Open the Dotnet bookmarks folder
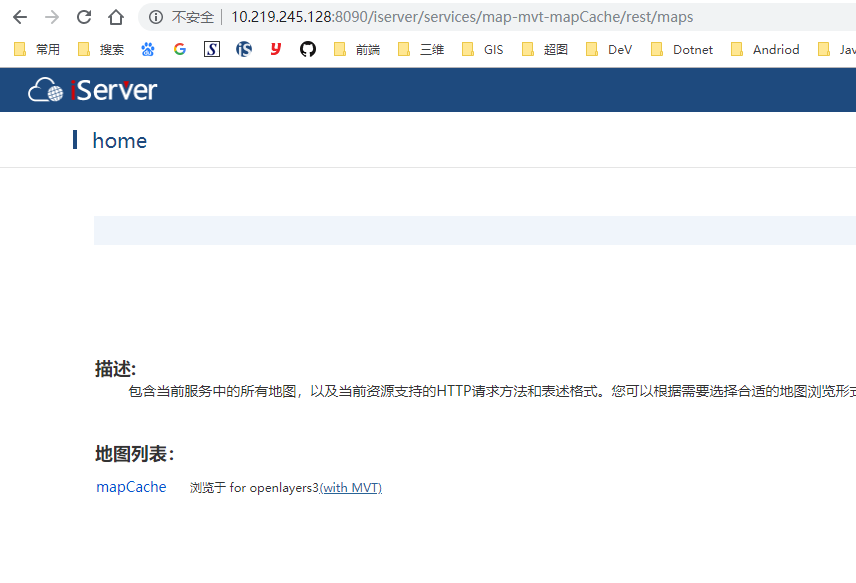Screen dimensions: 856x583 coord(682,50)
